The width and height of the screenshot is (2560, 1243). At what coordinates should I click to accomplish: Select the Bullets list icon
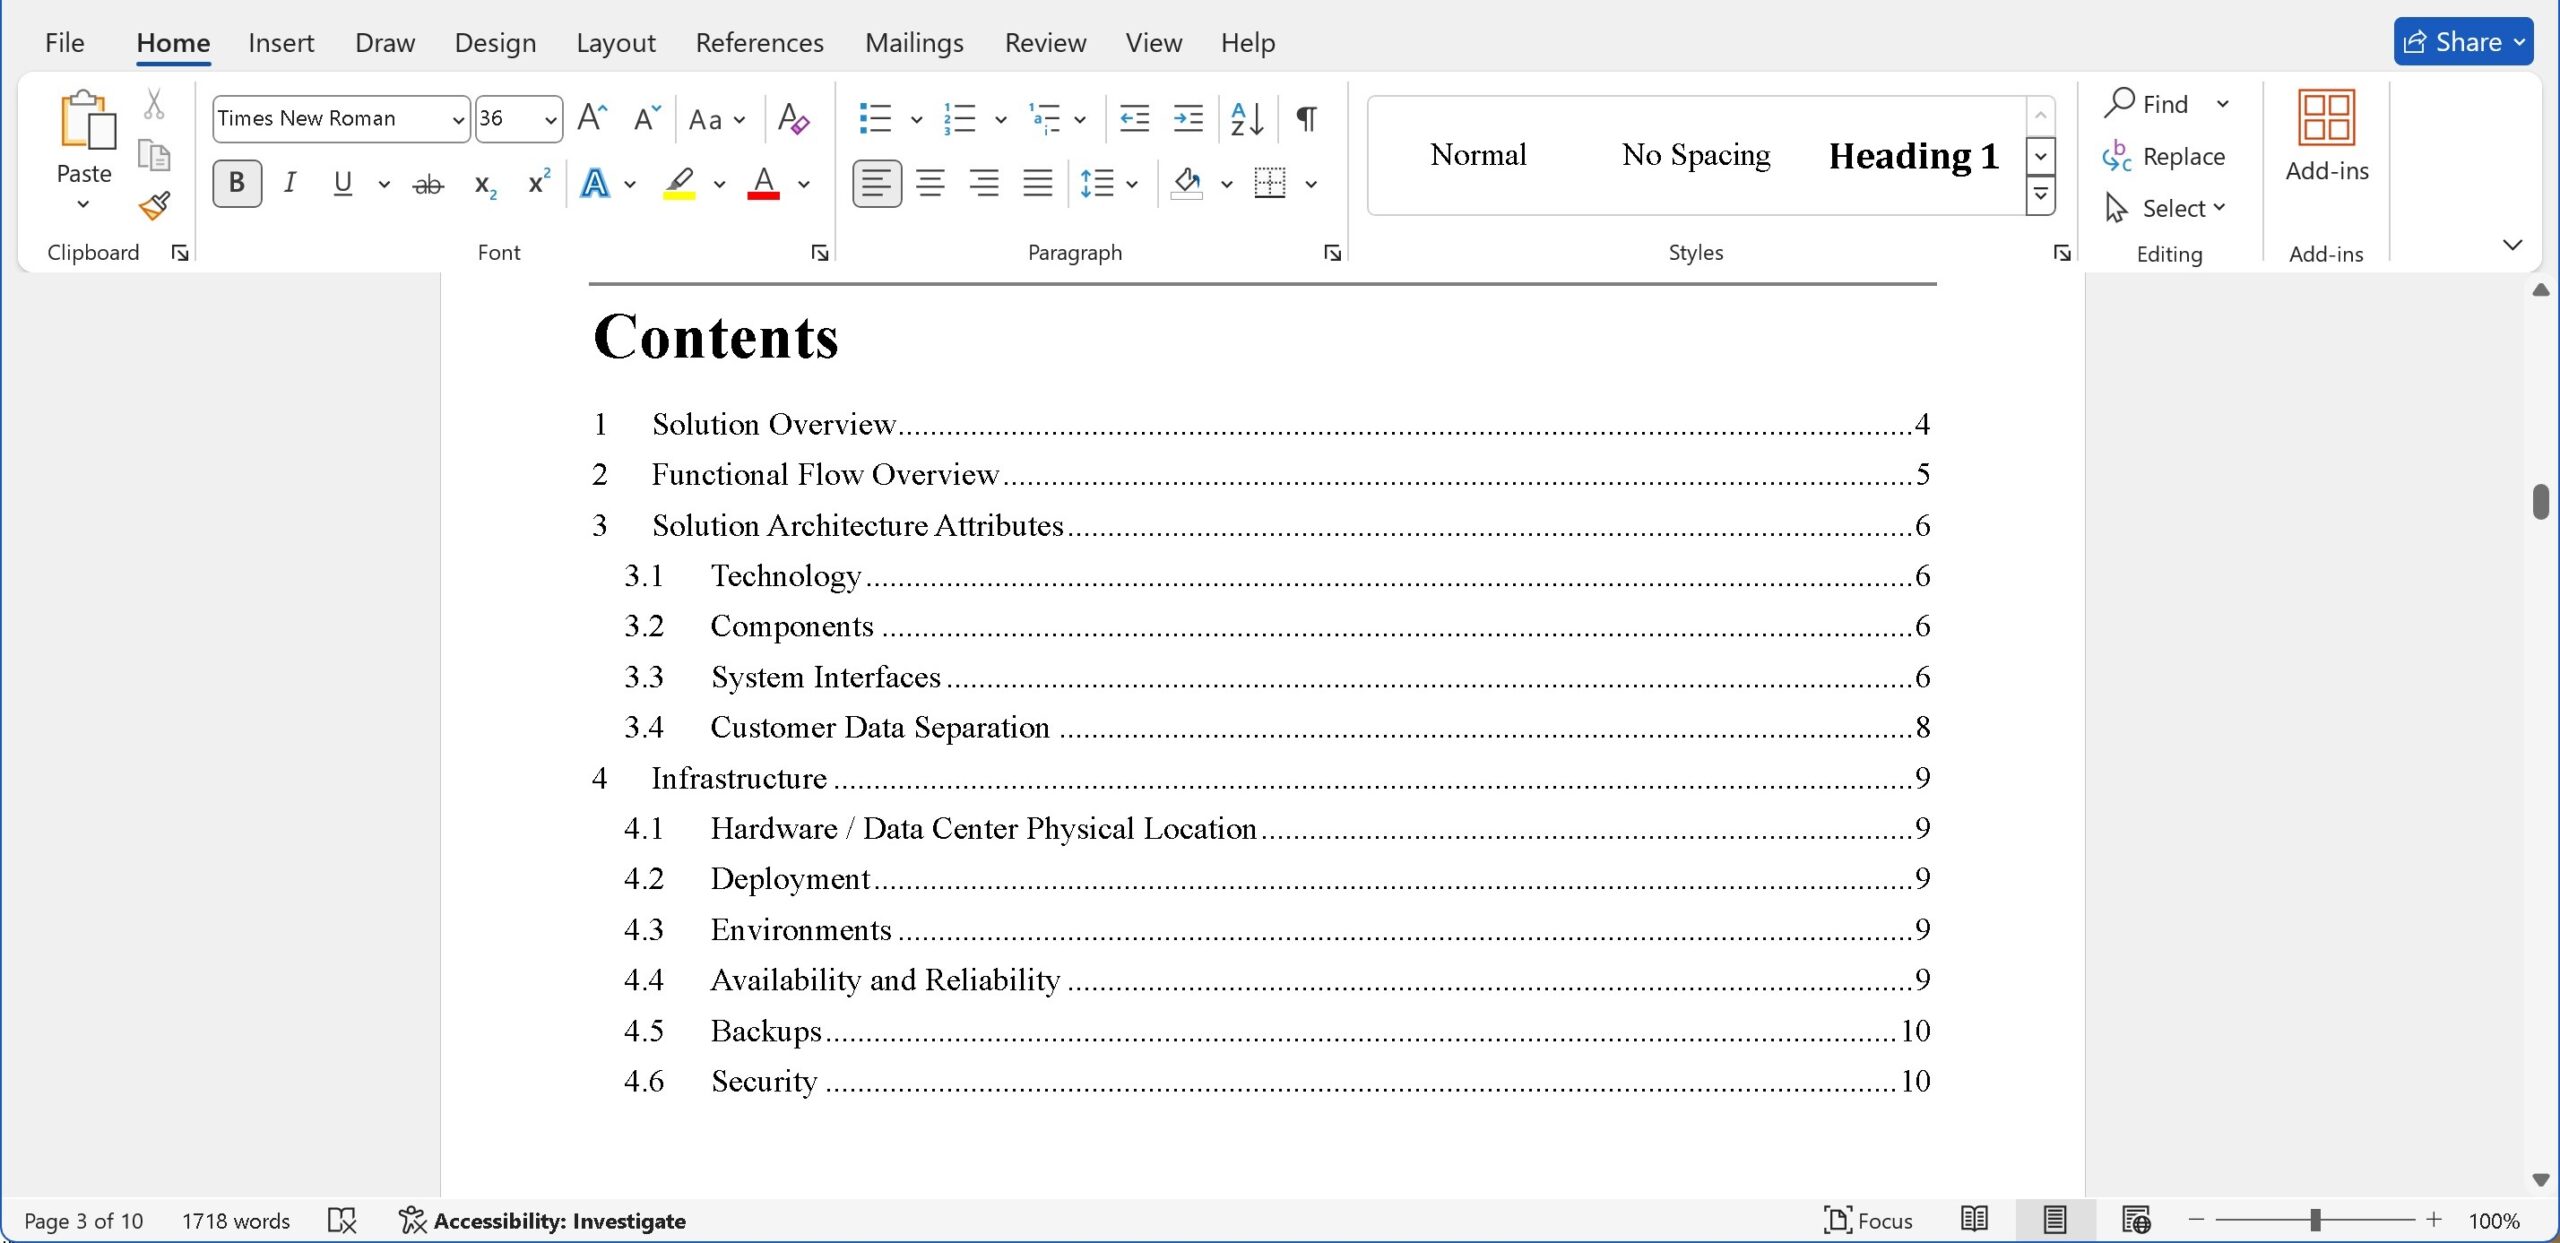tap(878, 116)
